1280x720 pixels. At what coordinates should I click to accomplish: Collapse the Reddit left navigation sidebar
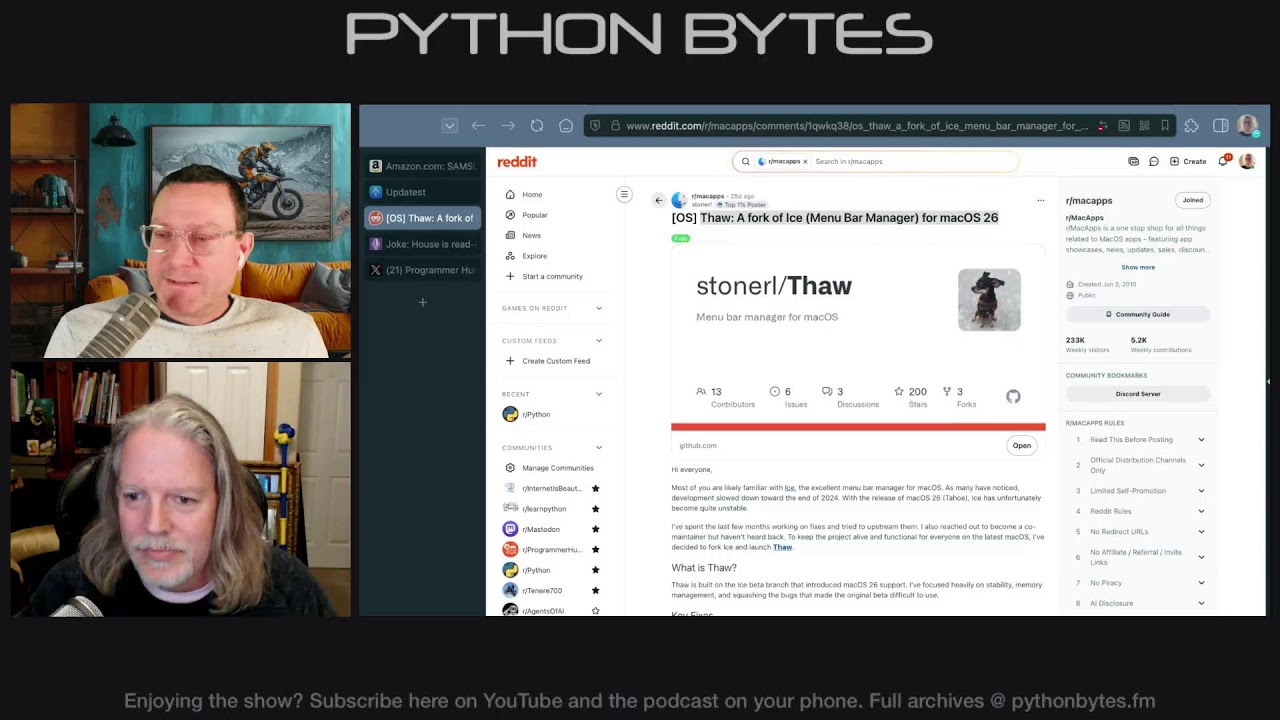(624, 194)
